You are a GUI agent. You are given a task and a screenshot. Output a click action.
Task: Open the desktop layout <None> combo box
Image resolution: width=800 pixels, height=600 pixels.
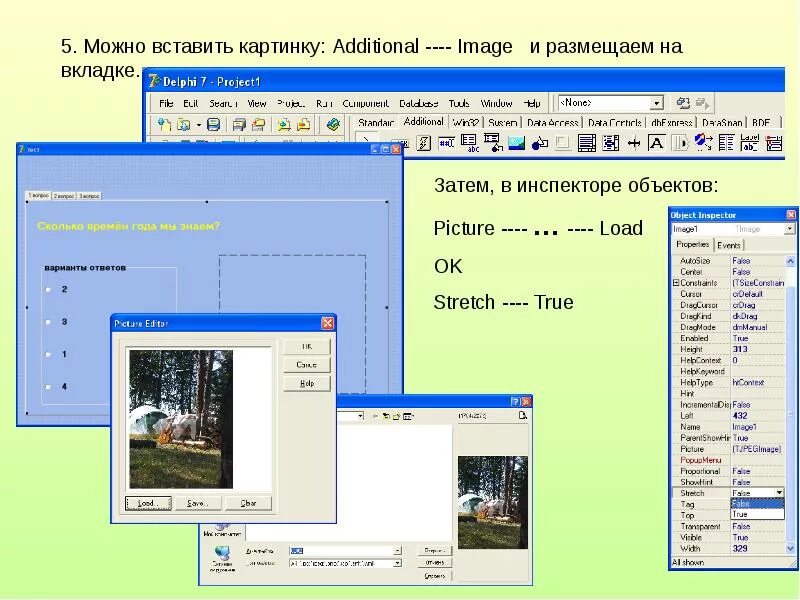click(611, 103)
